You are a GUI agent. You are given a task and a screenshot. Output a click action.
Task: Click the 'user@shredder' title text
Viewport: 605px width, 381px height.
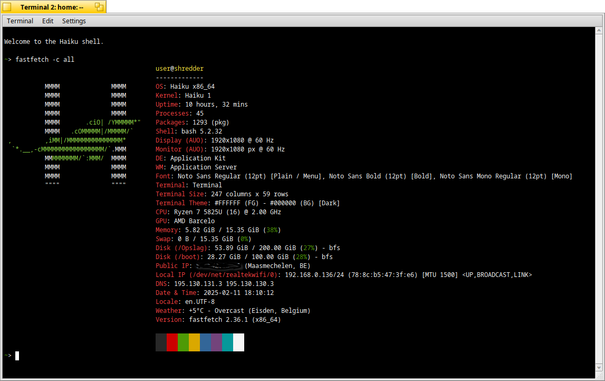click(179, 69)
